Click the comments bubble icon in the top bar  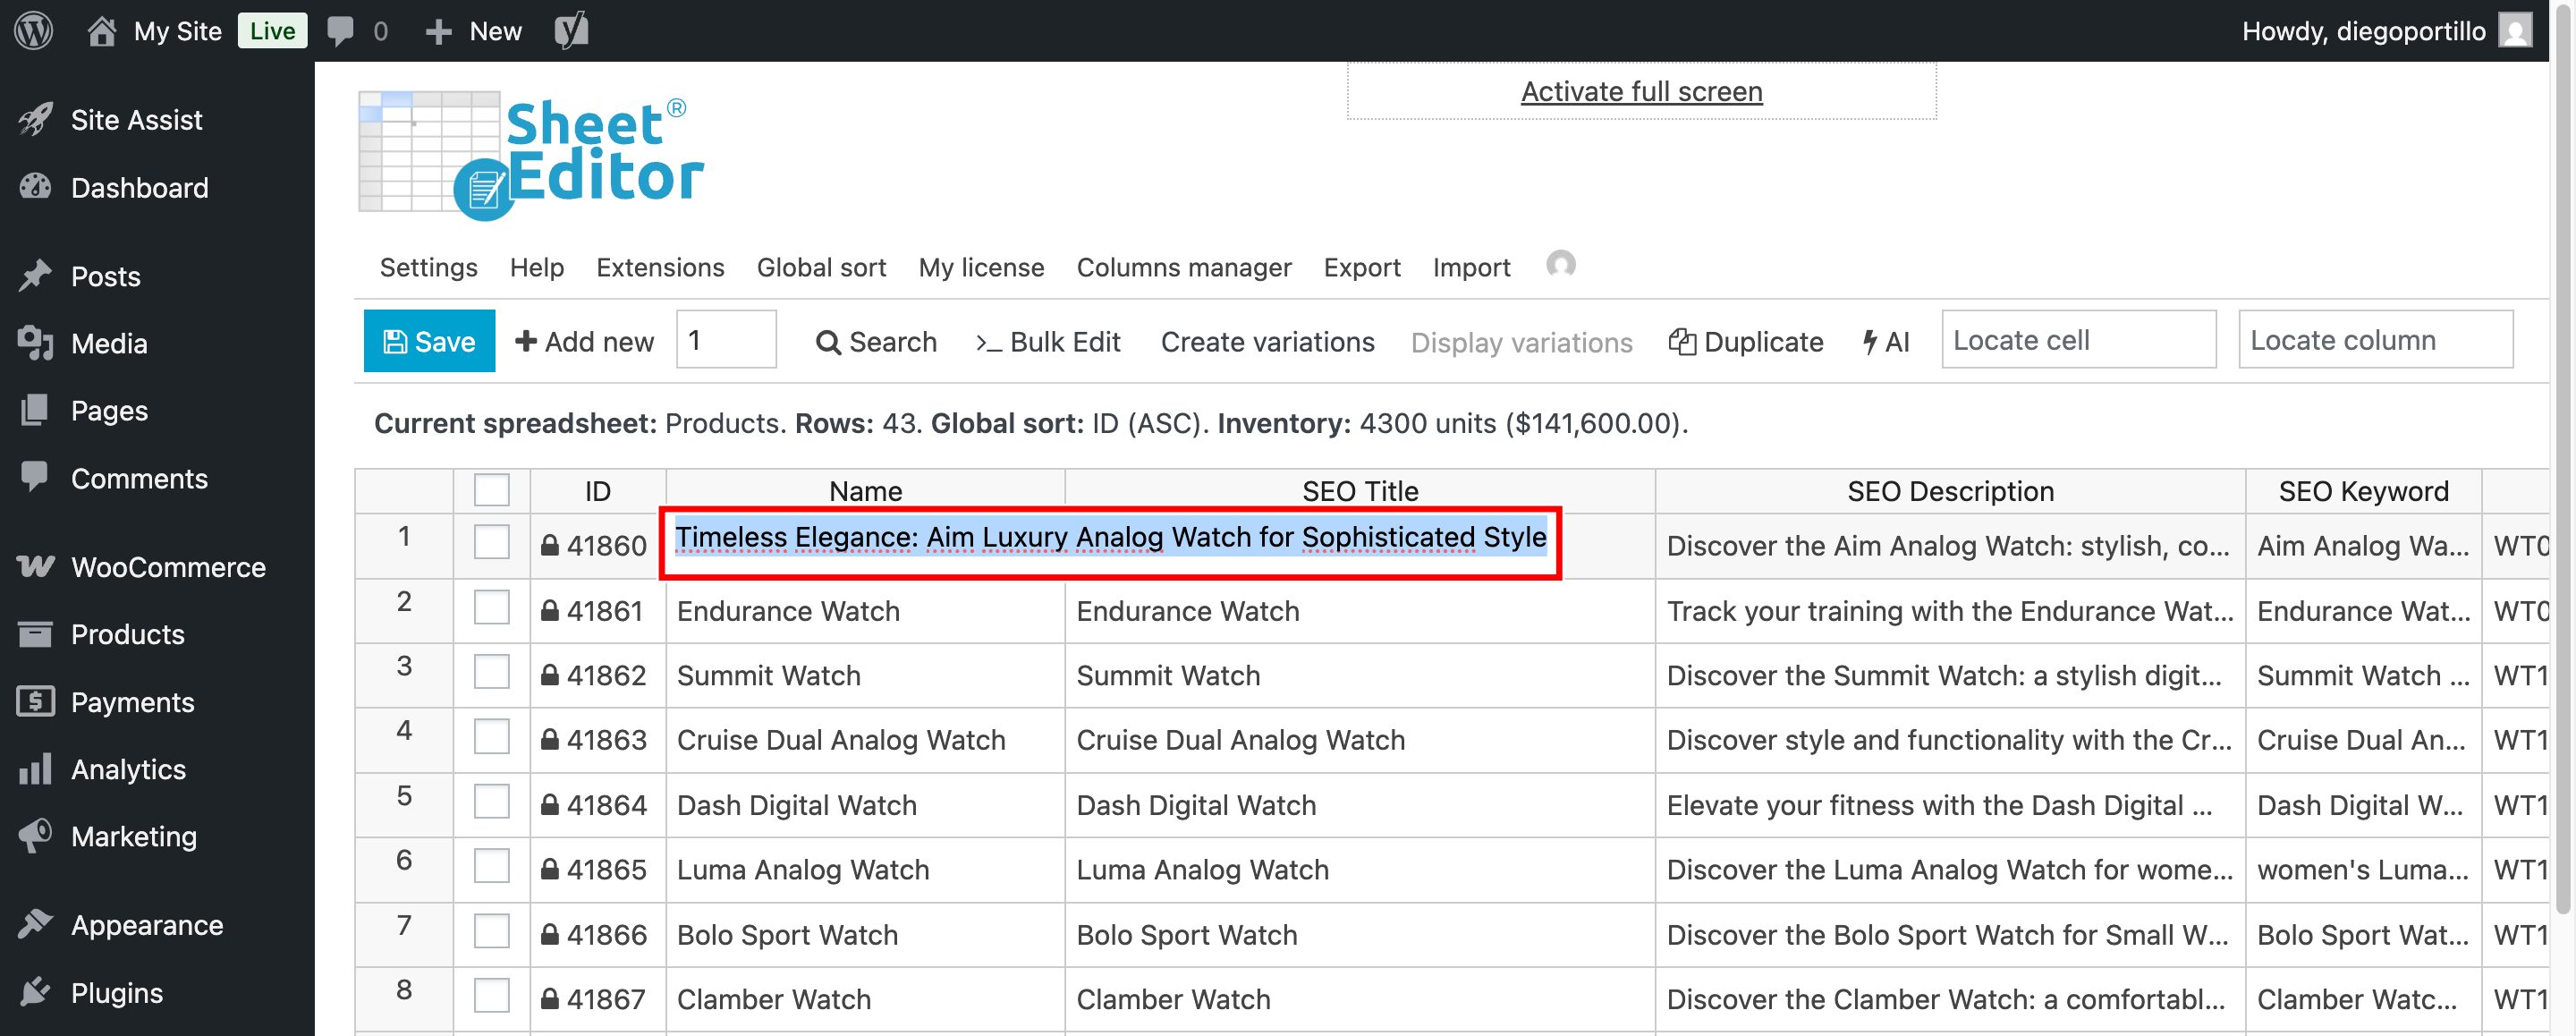(340, 31)
